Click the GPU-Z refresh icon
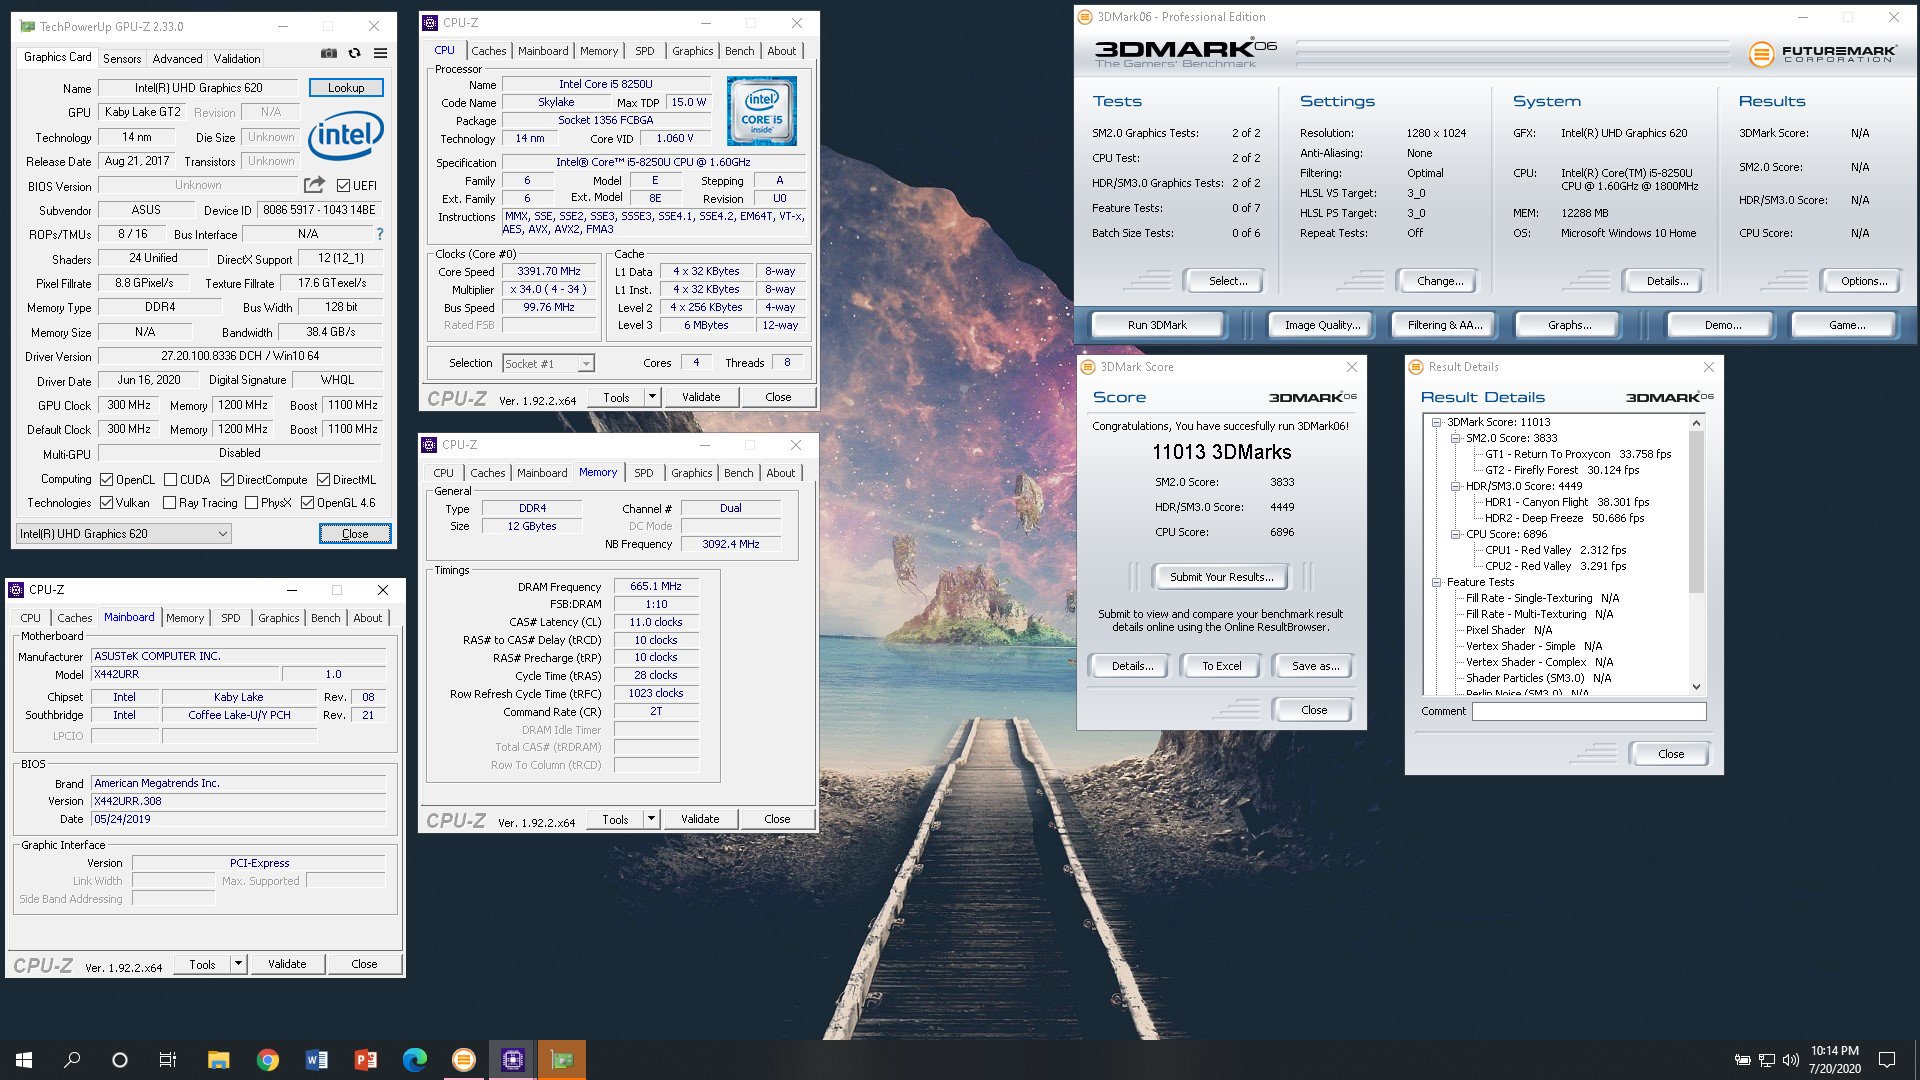This screenshot has width=1920, height=1080. click(x=354, y=53)
